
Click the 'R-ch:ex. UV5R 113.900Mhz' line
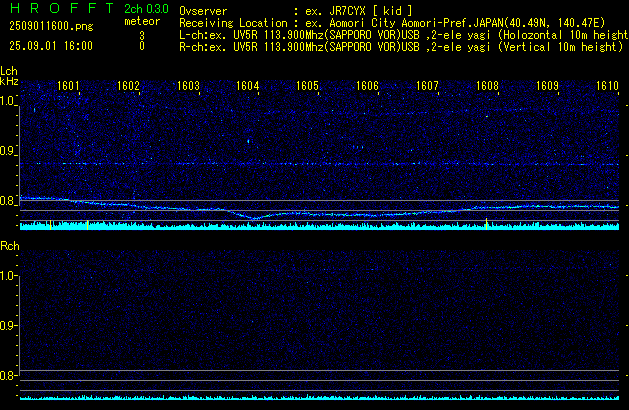[401, 47]
